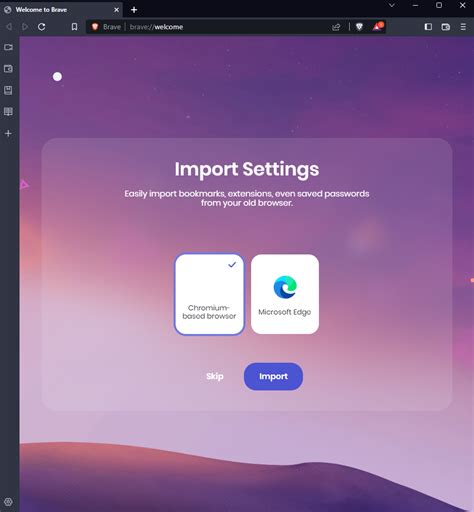Click the Skip link

215,376
